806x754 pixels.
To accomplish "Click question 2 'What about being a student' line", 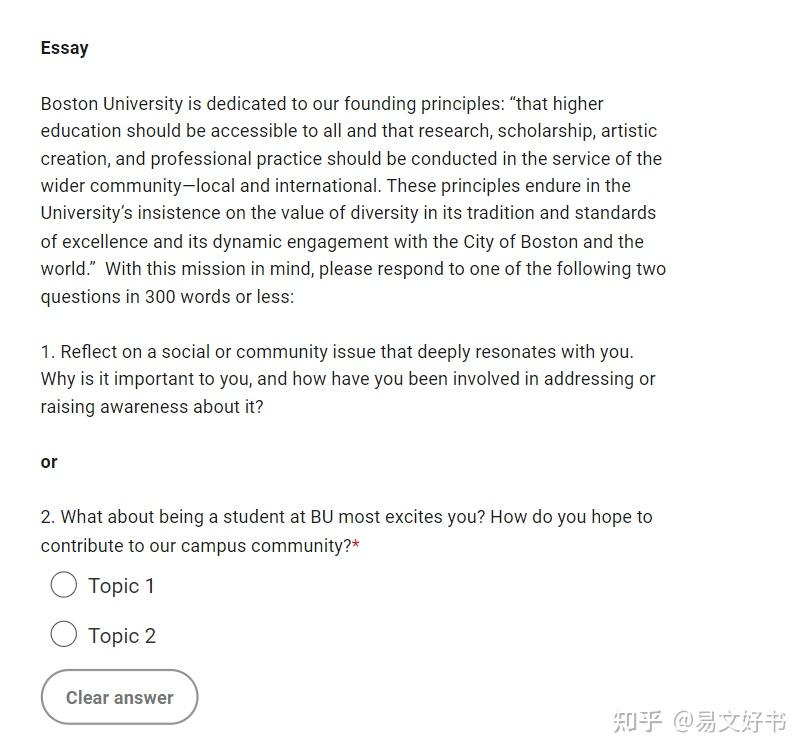I will 346,517.
